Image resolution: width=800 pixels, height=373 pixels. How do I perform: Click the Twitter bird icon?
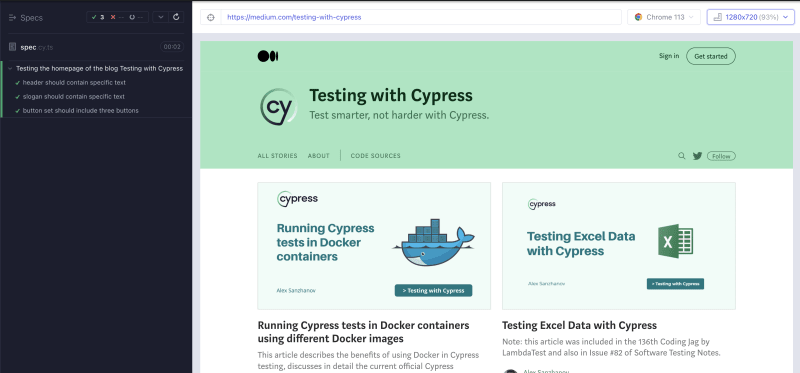pos(697,156)
